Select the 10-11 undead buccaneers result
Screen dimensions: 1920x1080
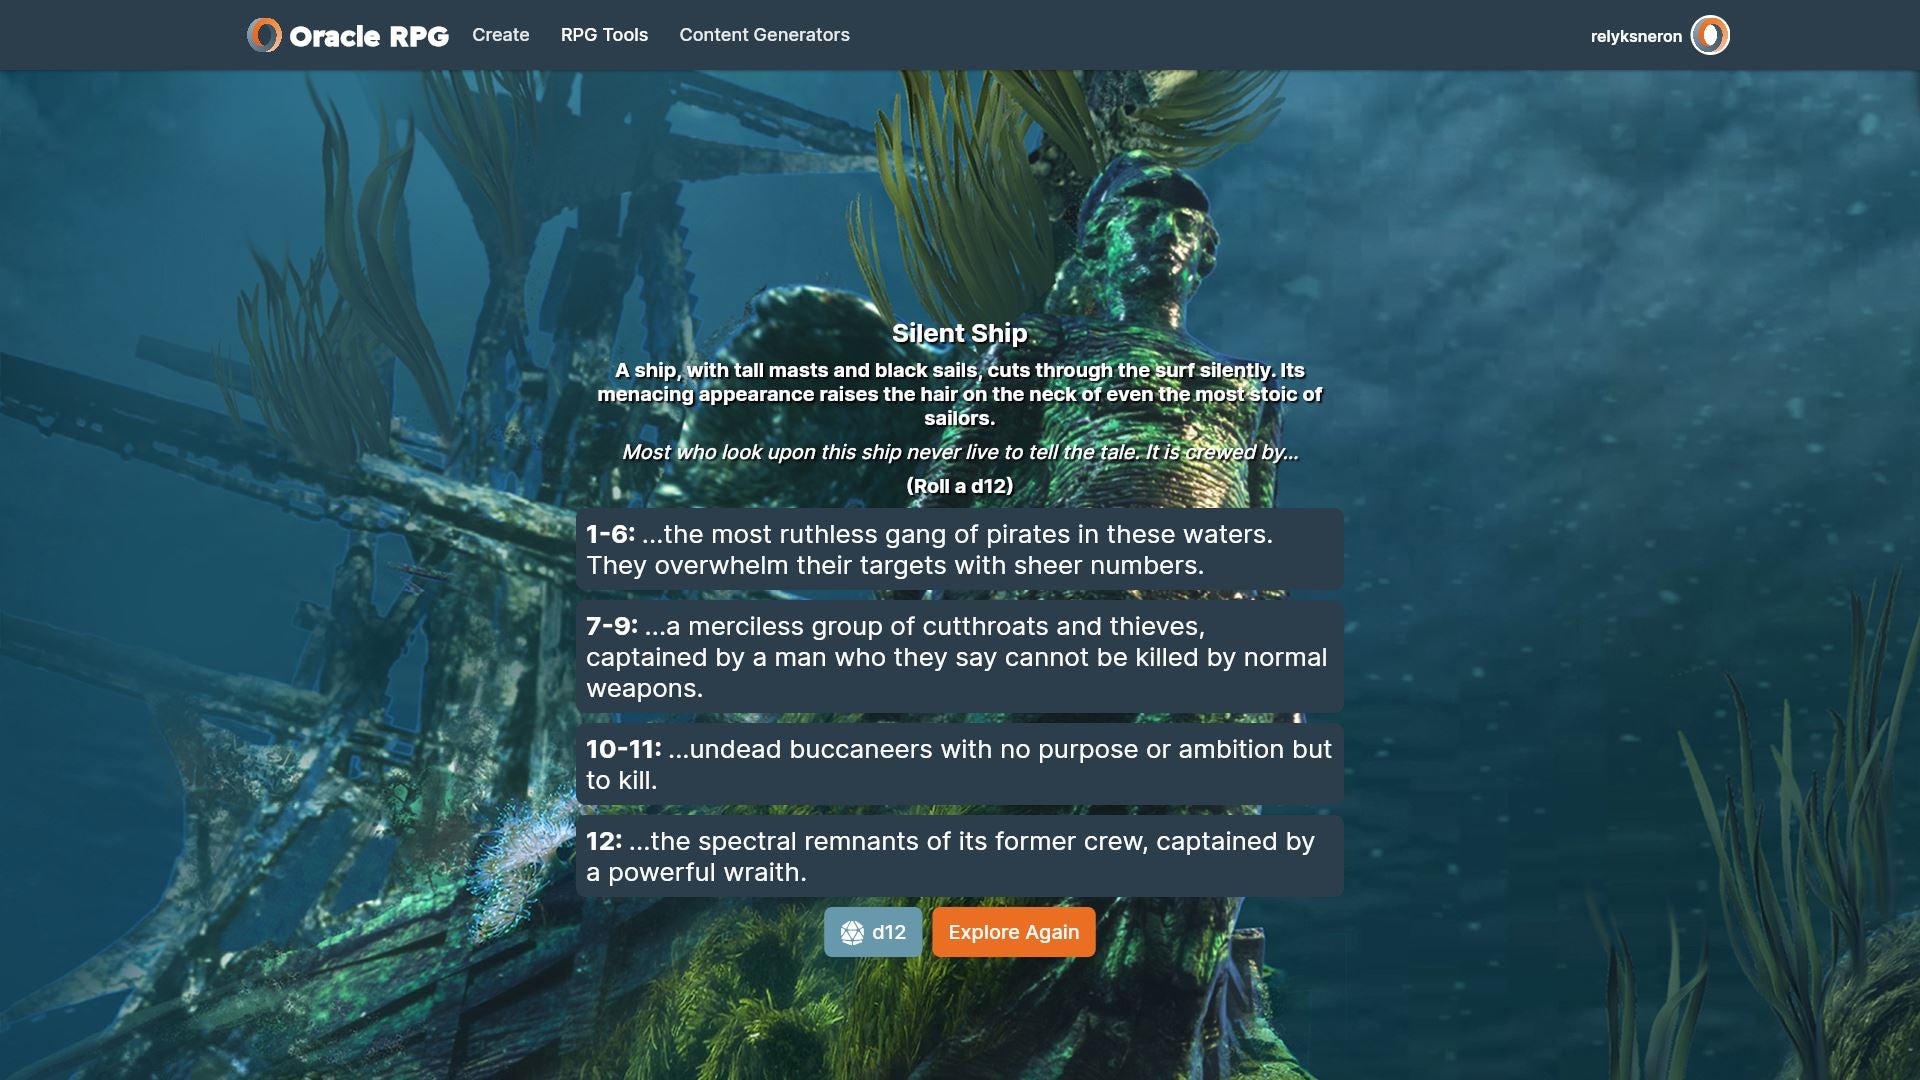[959, 764]
